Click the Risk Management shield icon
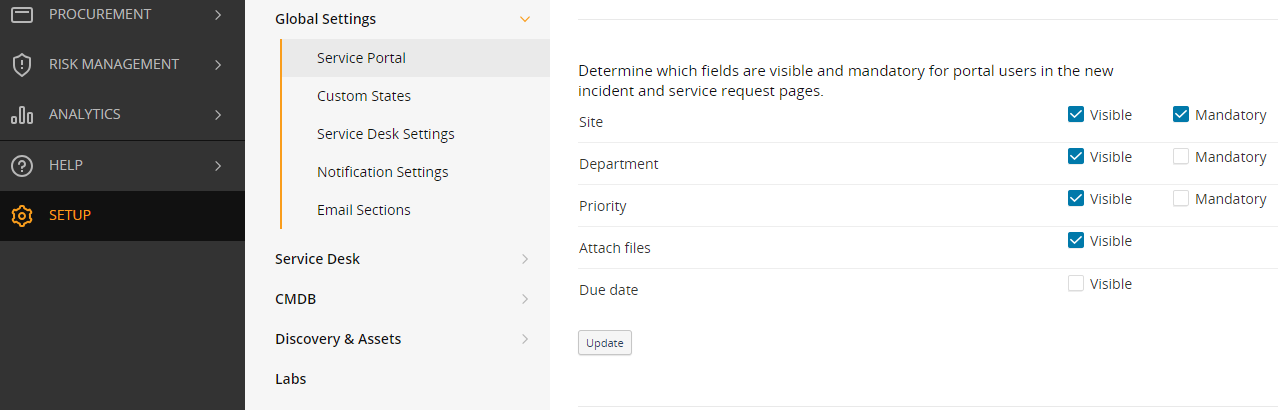1279x410 pixels. pyautogui.click(x=21, y=65)
